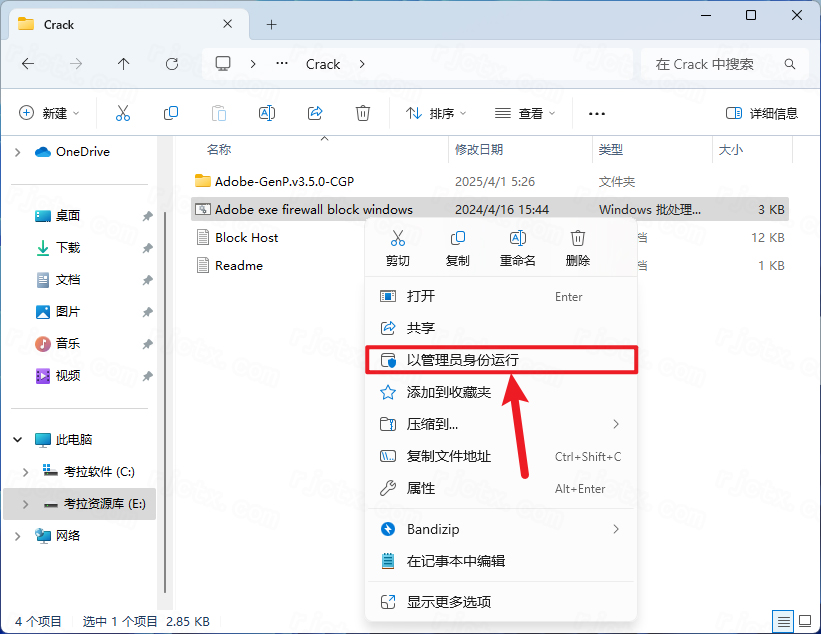Refresh the current folder view

click(x=171, y=64)
